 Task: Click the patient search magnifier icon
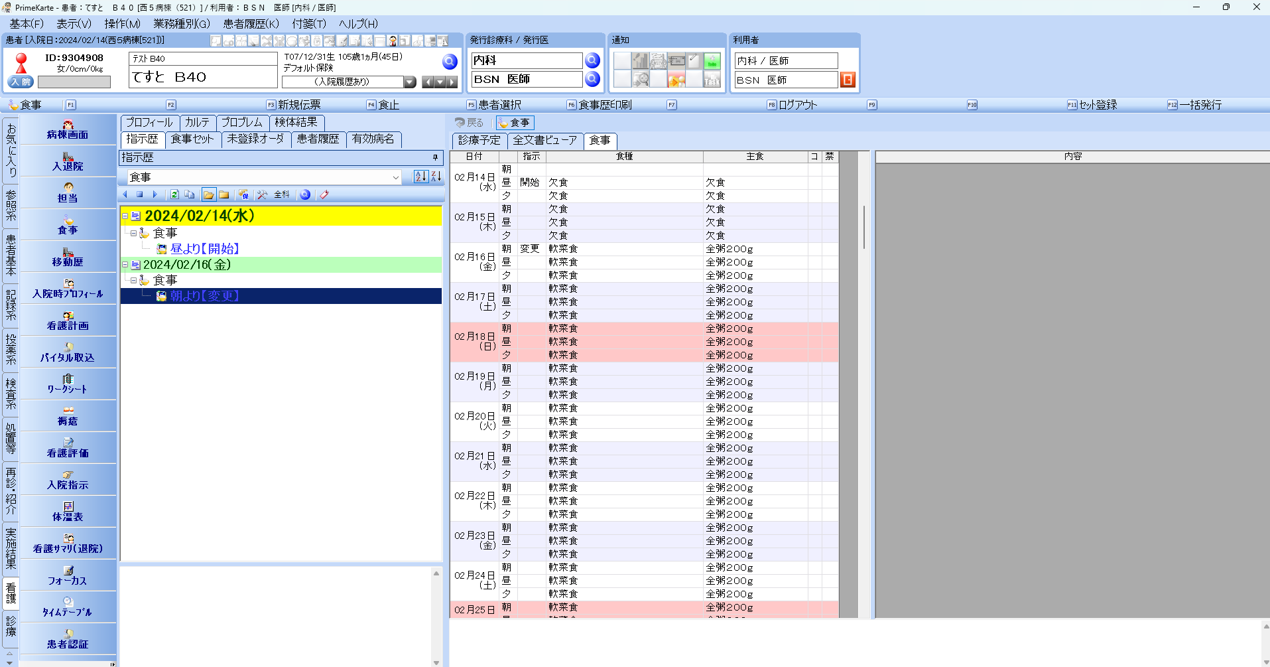450,62
